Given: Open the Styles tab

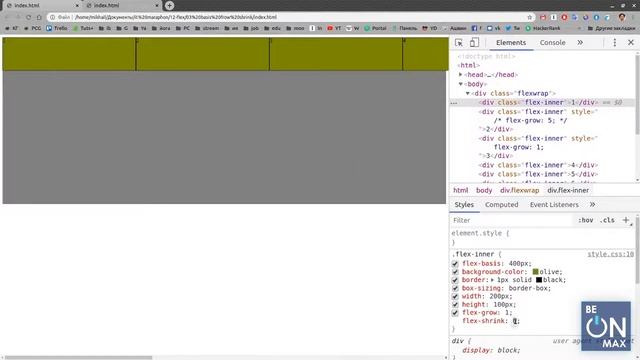Looking at the screenshot, I should pyautogui.click(x=464, y=204).
